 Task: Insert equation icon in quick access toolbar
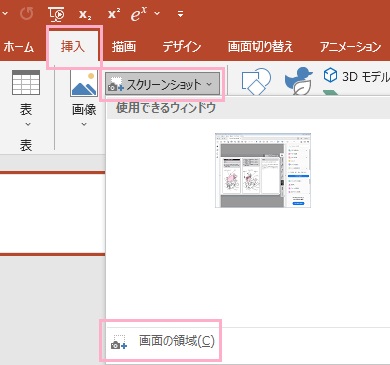click(x=139, y=14)
